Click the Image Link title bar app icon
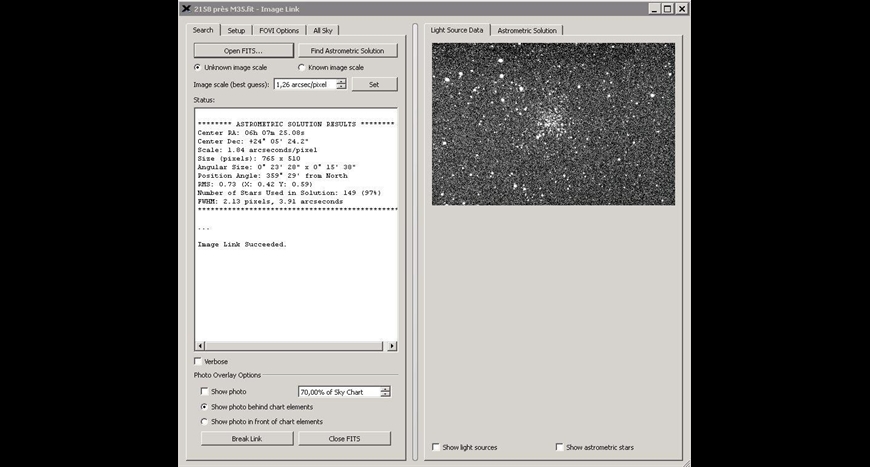The width and height of the screenshot is (870, 467). [187, 8]
